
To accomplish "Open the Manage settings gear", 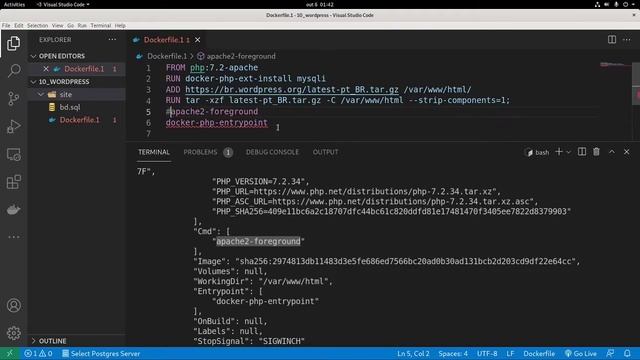I will tap(13, 333).
